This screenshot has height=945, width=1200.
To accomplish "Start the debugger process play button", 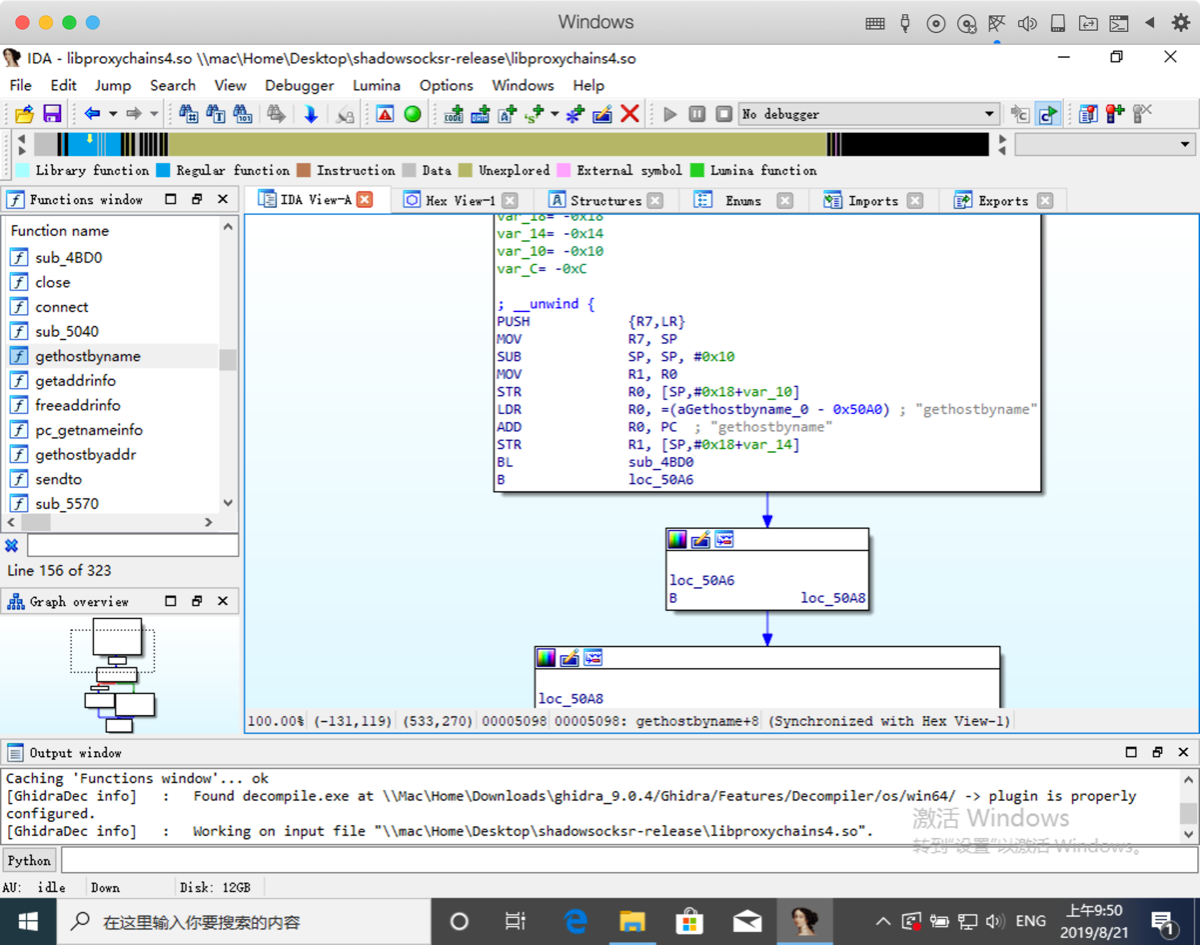I will coord(670,114).
